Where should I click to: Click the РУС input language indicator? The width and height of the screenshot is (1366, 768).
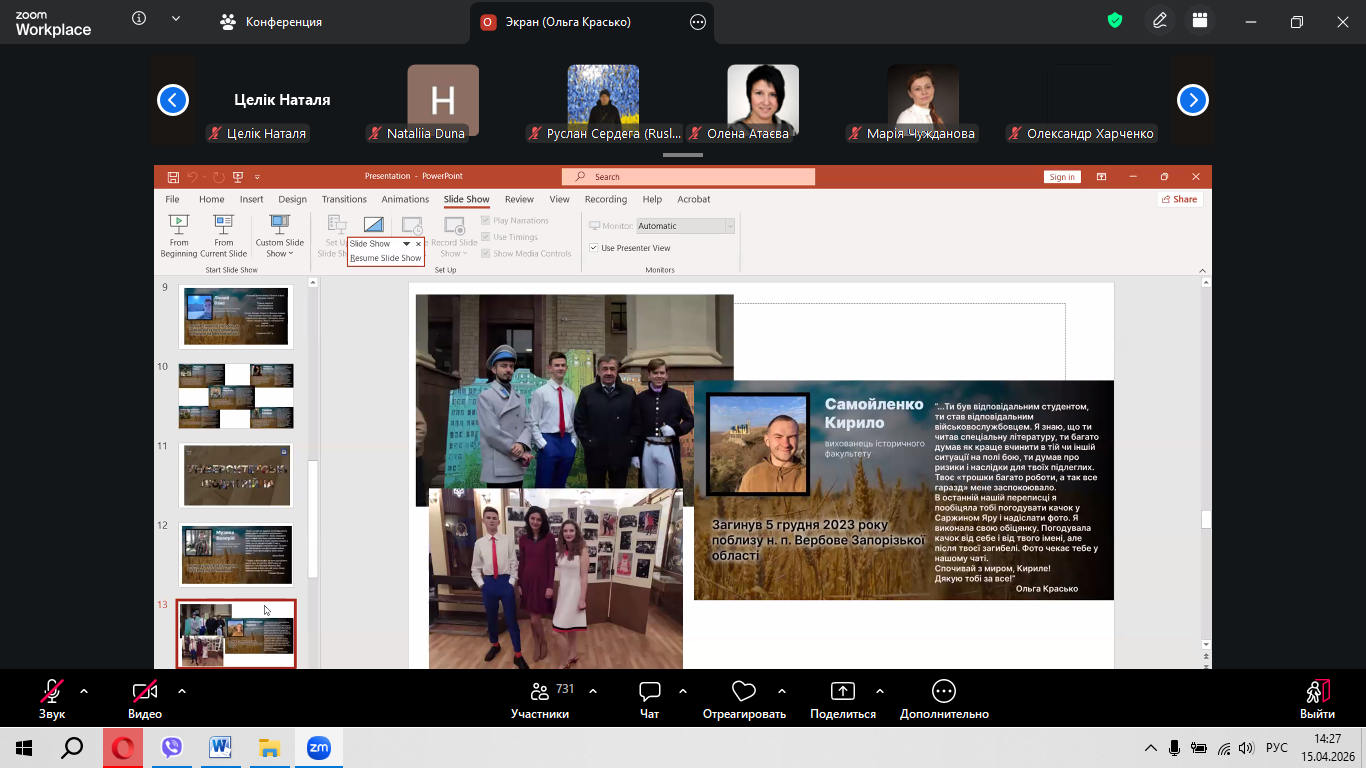tap(1277, 748)
